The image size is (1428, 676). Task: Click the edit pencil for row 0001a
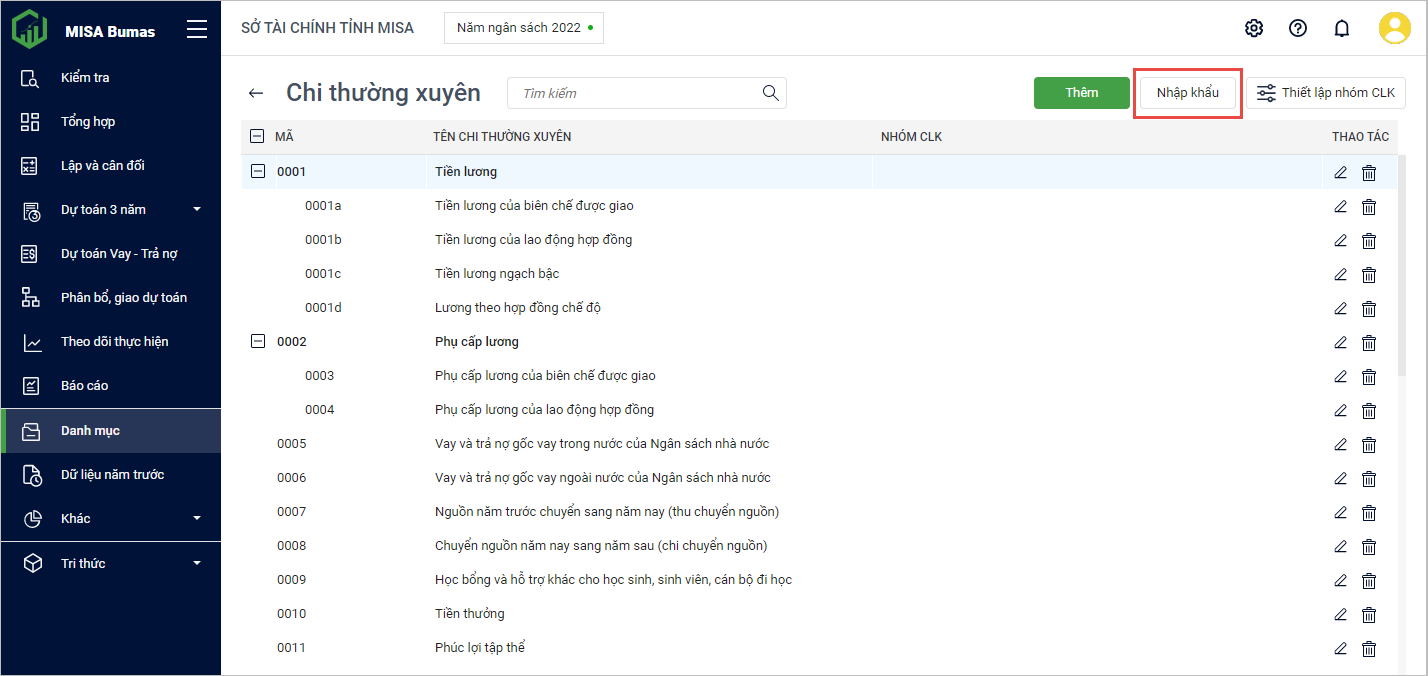pyautogui.click(x=1341, y=207)
